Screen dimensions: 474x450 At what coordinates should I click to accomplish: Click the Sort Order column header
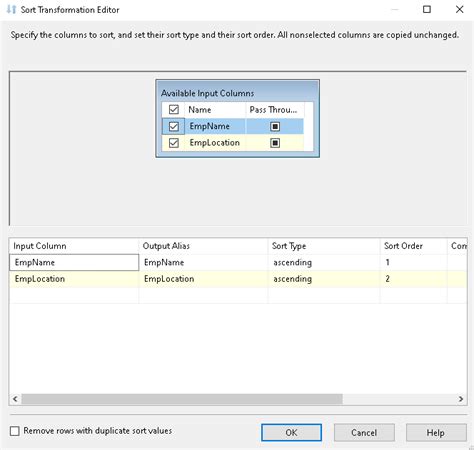(x=413, y=246)
